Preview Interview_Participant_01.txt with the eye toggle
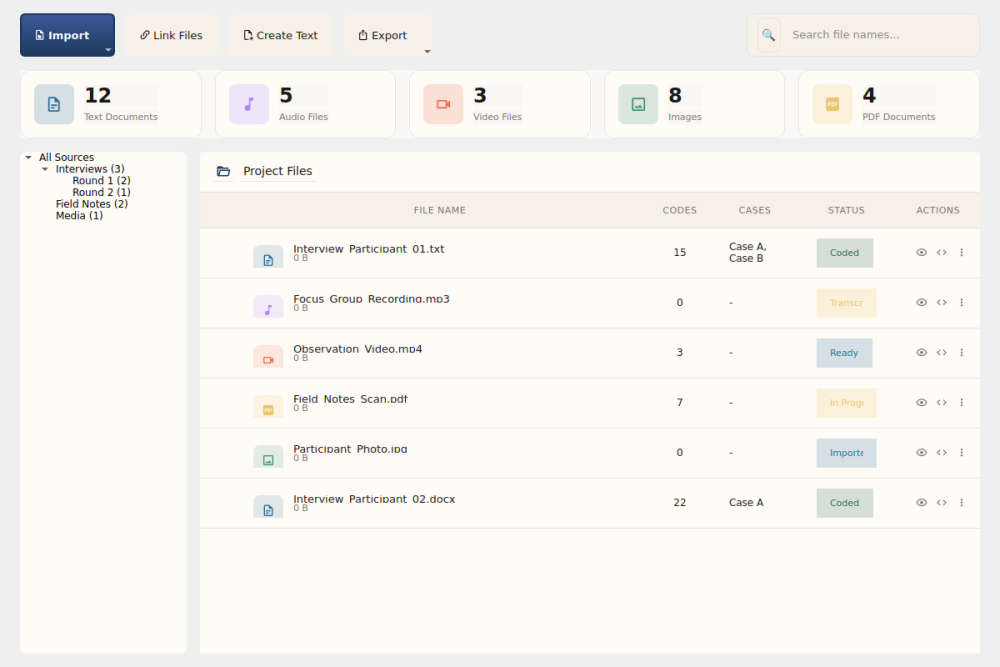The width and height of the screenshot is (1000, 667). coord(921,253)
